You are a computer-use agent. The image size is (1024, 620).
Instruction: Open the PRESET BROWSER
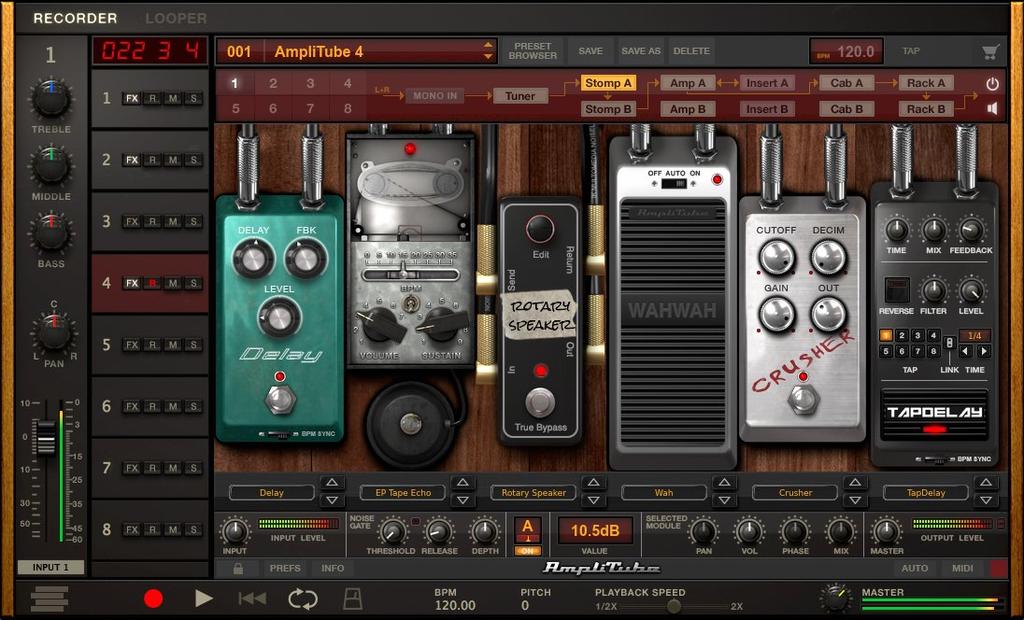[x=532, y=51]
